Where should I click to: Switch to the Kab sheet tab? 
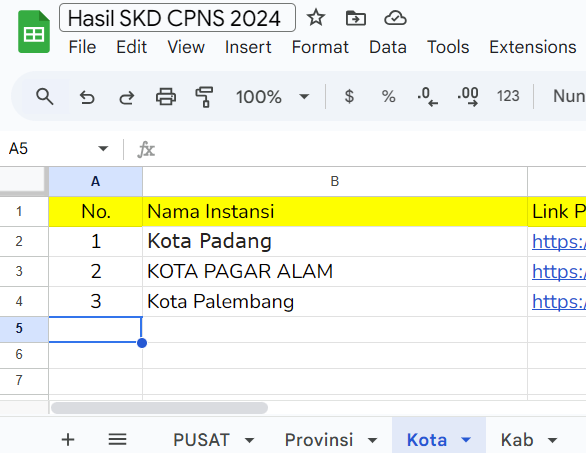pos(517,440)
